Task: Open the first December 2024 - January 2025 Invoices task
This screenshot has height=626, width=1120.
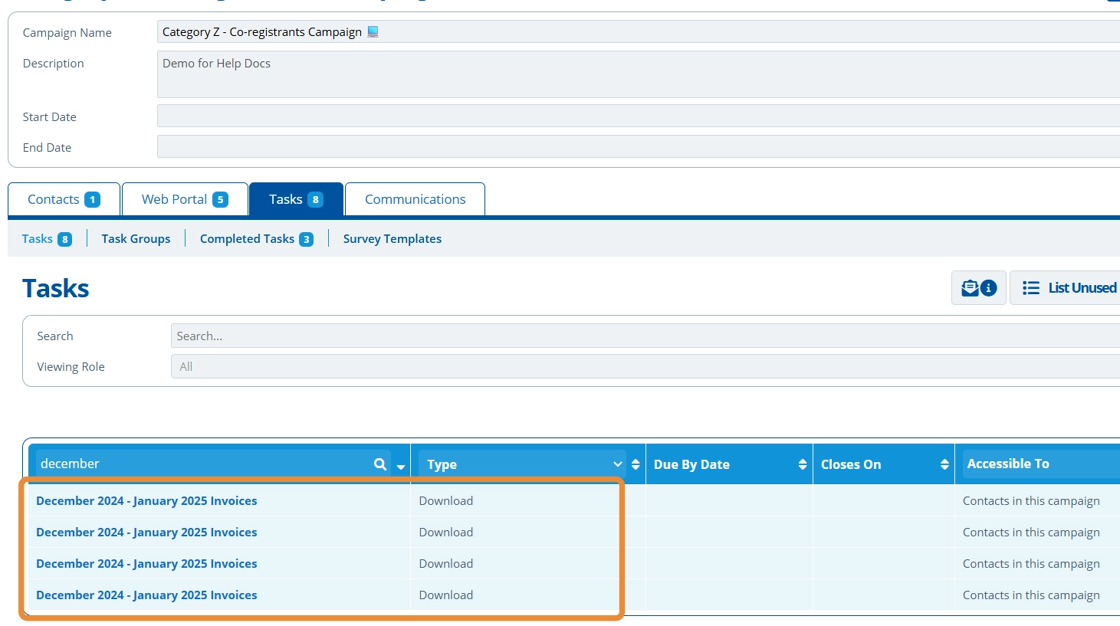Action: click(146, 501)
